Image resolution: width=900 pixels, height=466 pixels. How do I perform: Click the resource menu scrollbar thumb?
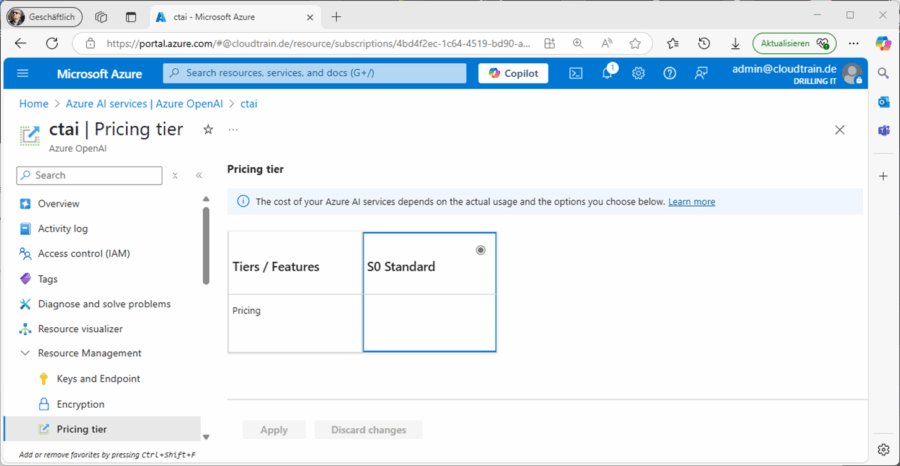(206, 245)
